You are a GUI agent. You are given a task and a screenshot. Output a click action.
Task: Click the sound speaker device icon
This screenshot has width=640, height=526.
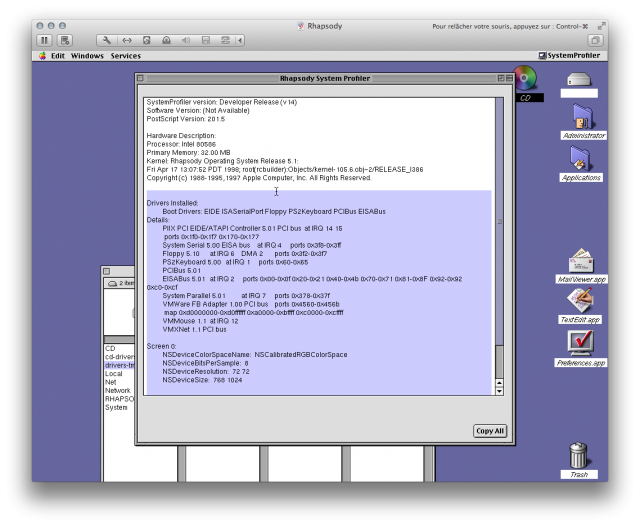coord(186,40)
